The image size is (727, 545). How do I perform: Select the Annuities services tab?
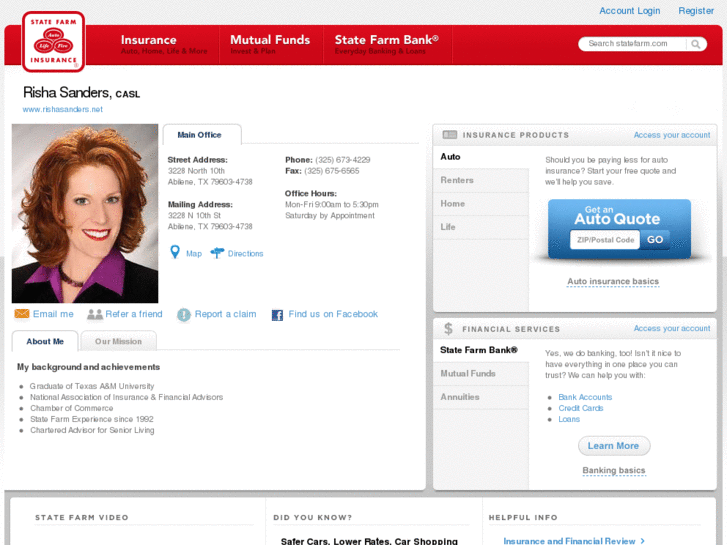point(481,397)
